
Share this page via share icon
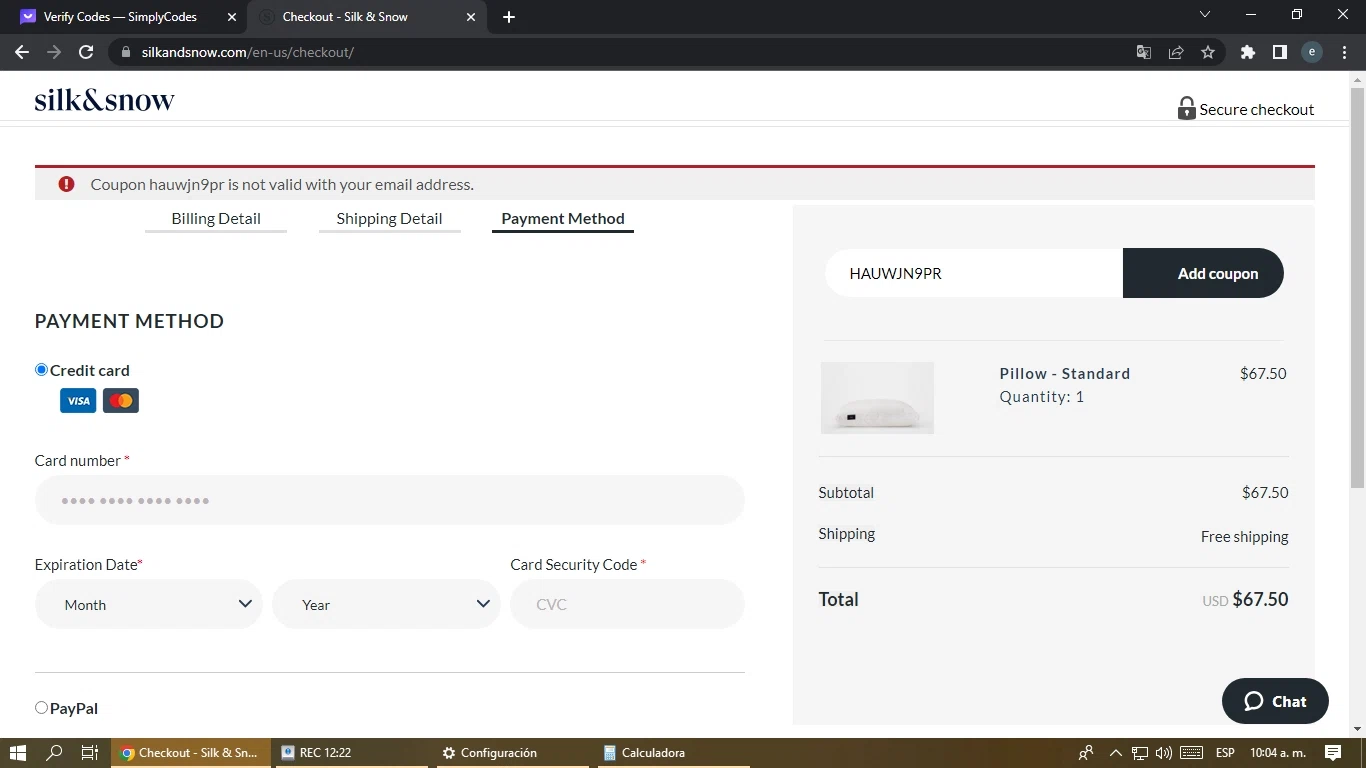1176,52
